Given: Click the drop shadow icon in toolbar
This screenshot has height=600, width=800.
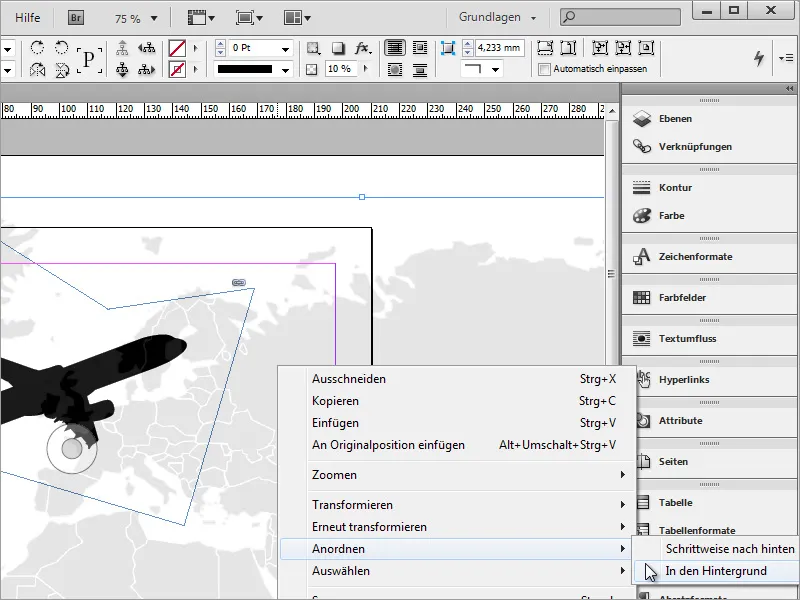Looking at the screenshot, I should point(338,48).
